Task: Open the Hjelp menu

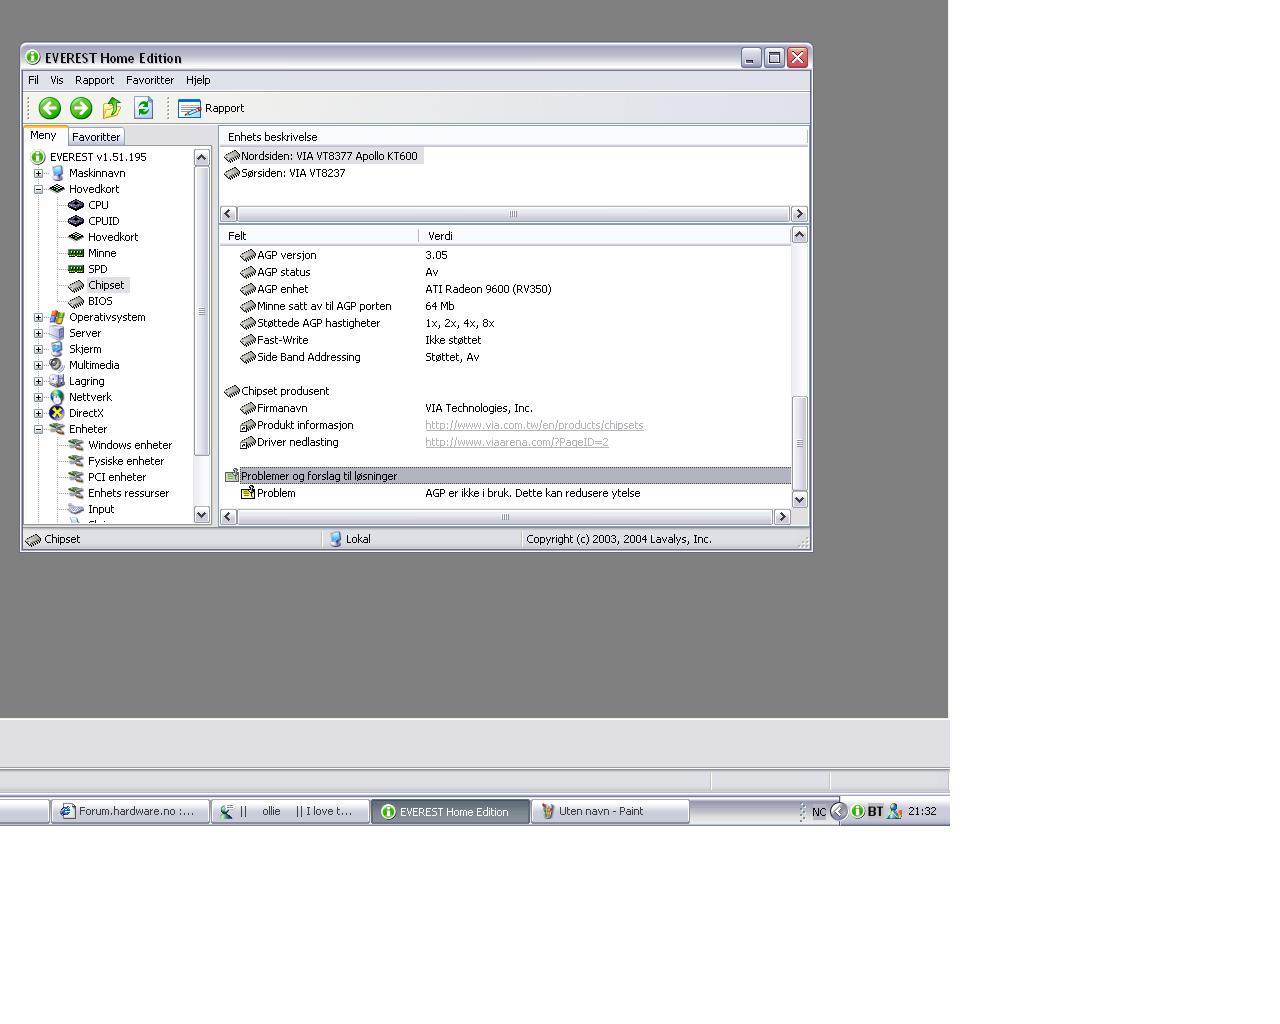Action: (x=198, y=80)
